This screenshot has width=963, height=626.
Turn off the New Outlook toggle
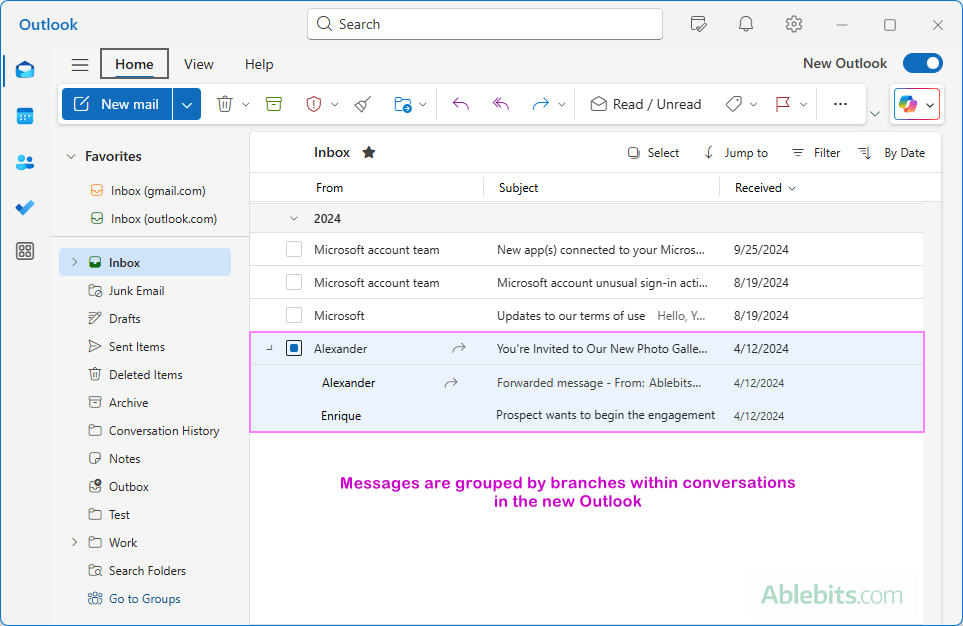click(922, 63)
